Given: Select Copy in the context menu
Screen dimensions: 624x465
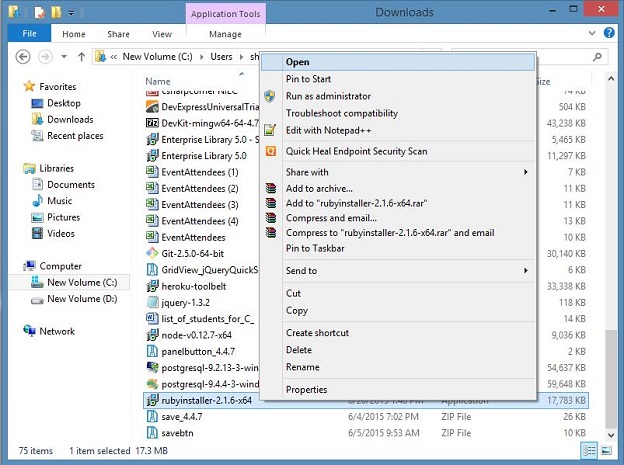Looking at the screenshot, I should pyautogui.click(x=296, y=310).
